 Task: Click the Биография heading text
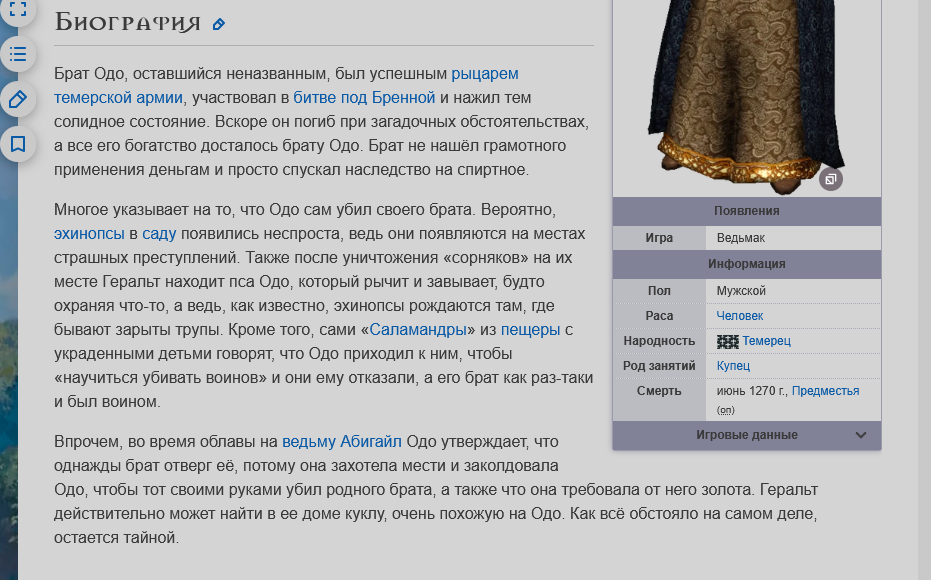128,23
